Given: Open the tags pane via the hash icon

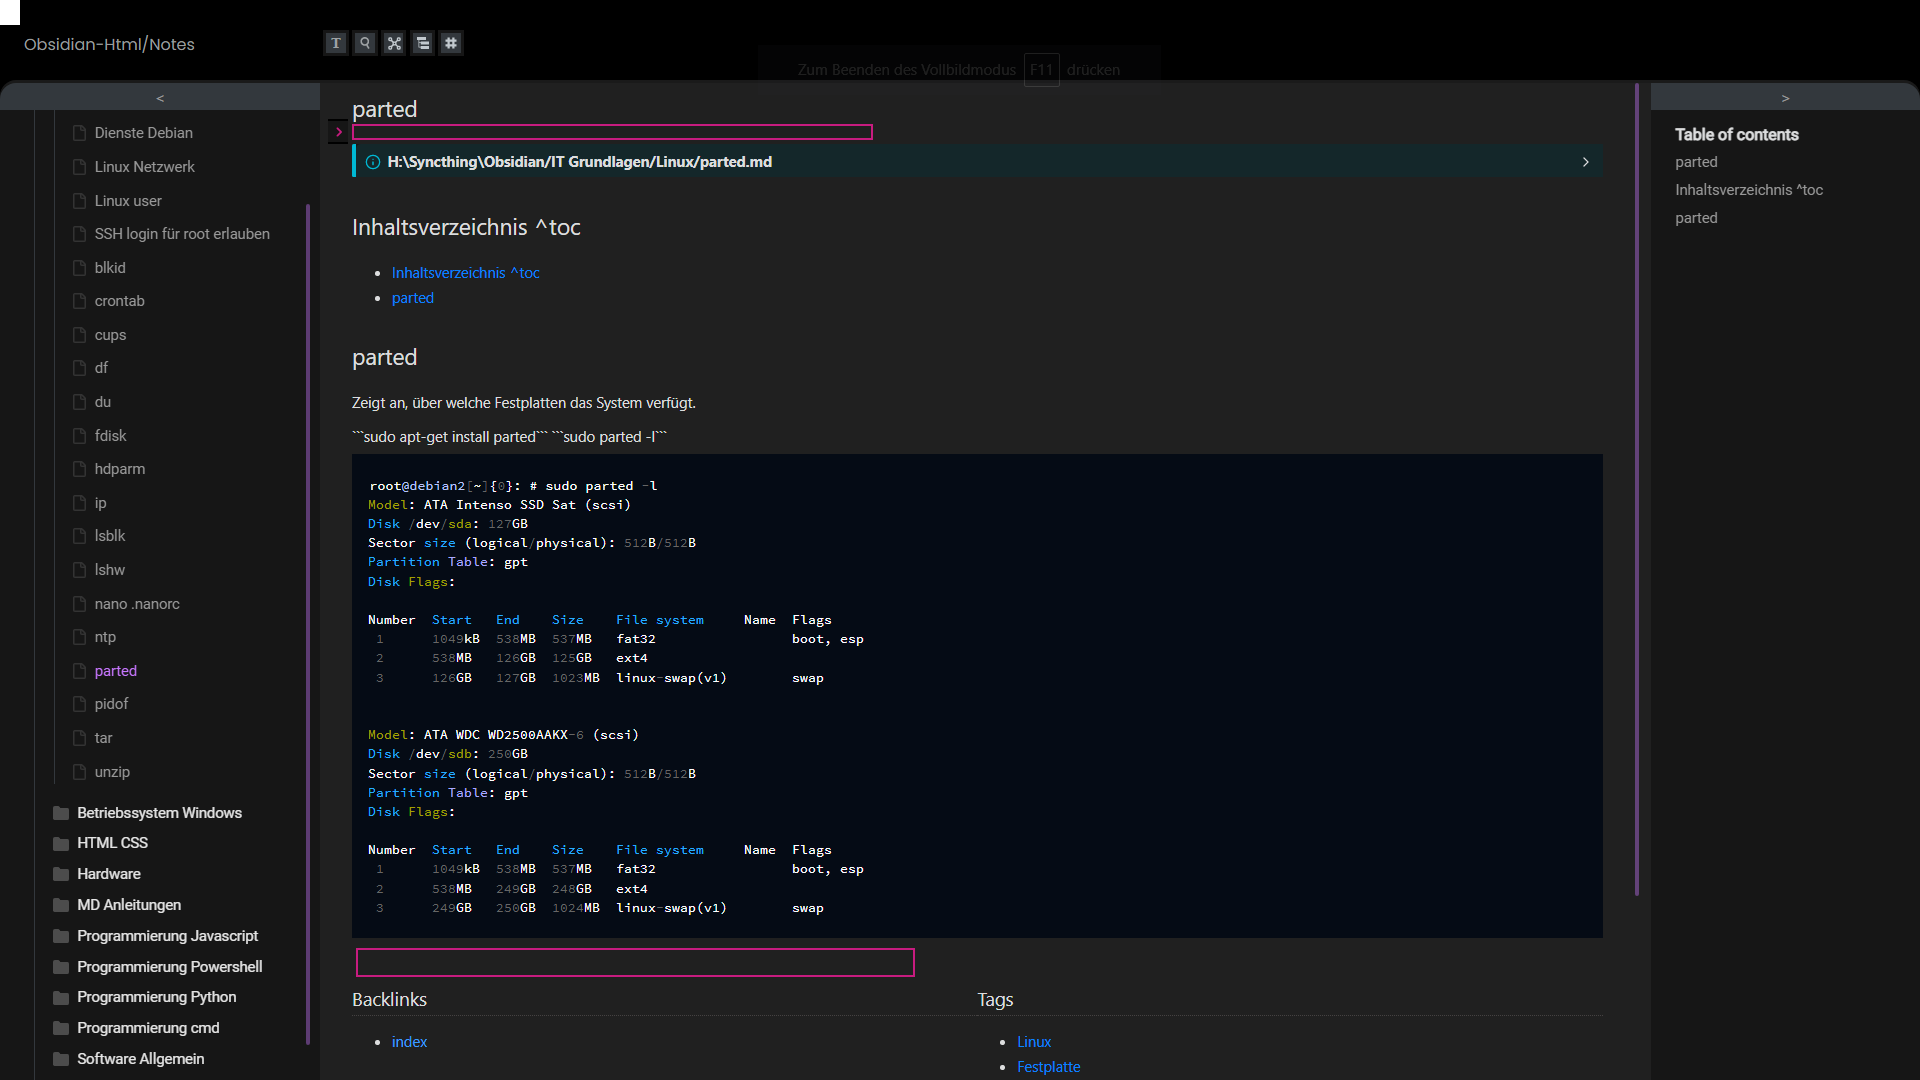Looking at the screenshot, I should (451, 43).
